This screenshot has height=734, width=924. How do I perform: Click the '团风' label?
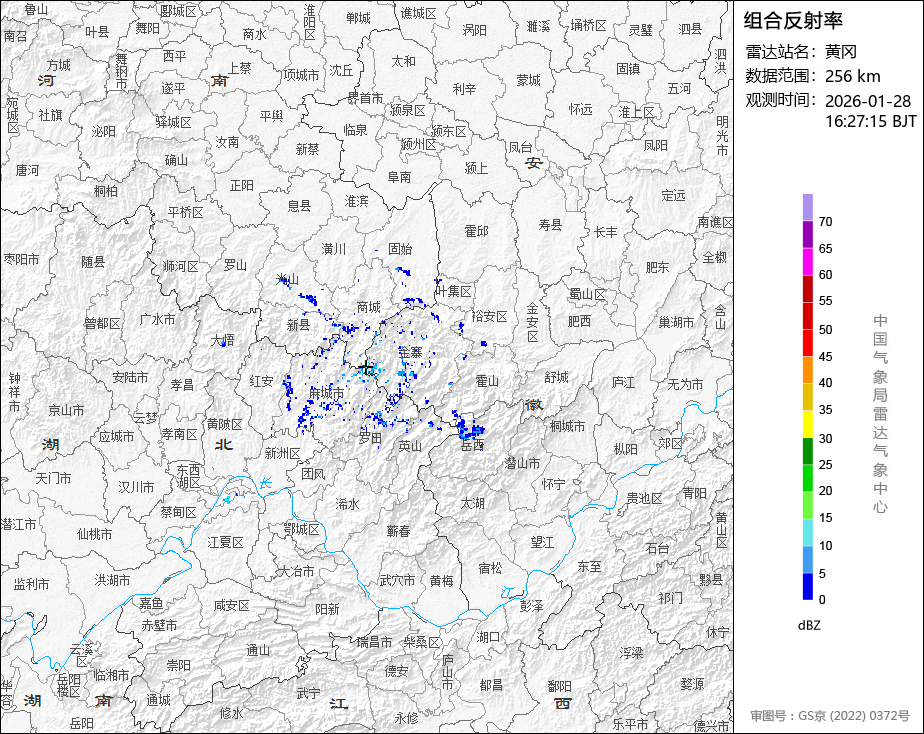tap(313, 474)
